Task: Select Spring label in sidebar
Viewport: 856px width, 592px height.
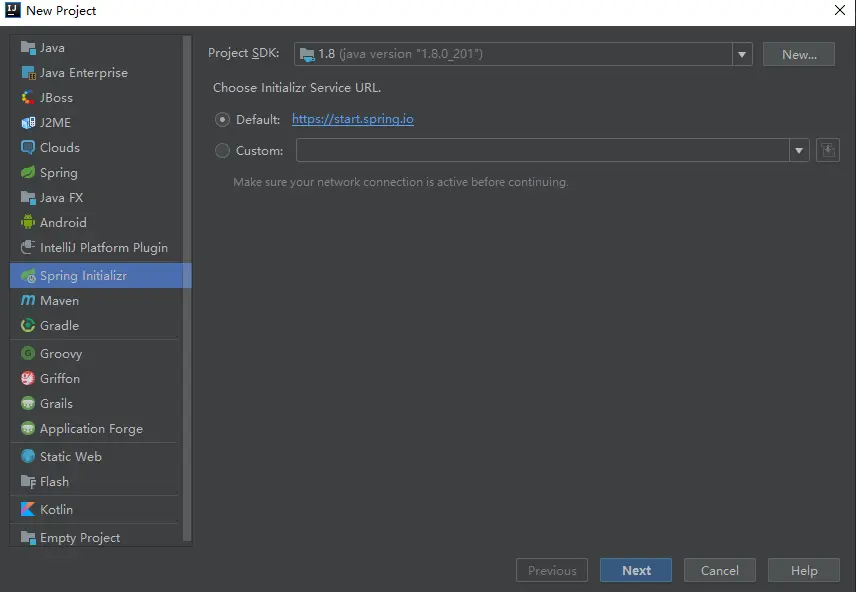Action: pos(58,173)
